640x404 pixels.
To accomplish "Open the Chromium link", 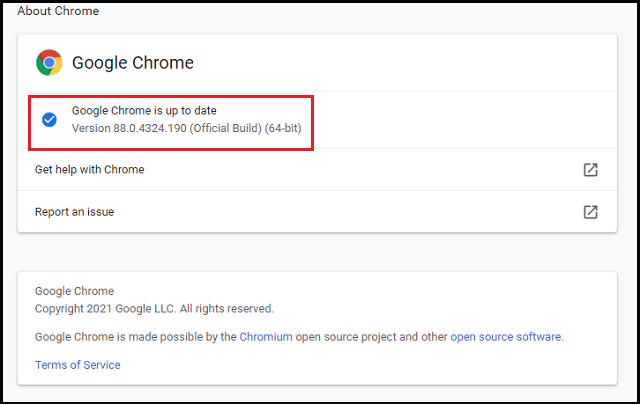I will coord(266,337).
